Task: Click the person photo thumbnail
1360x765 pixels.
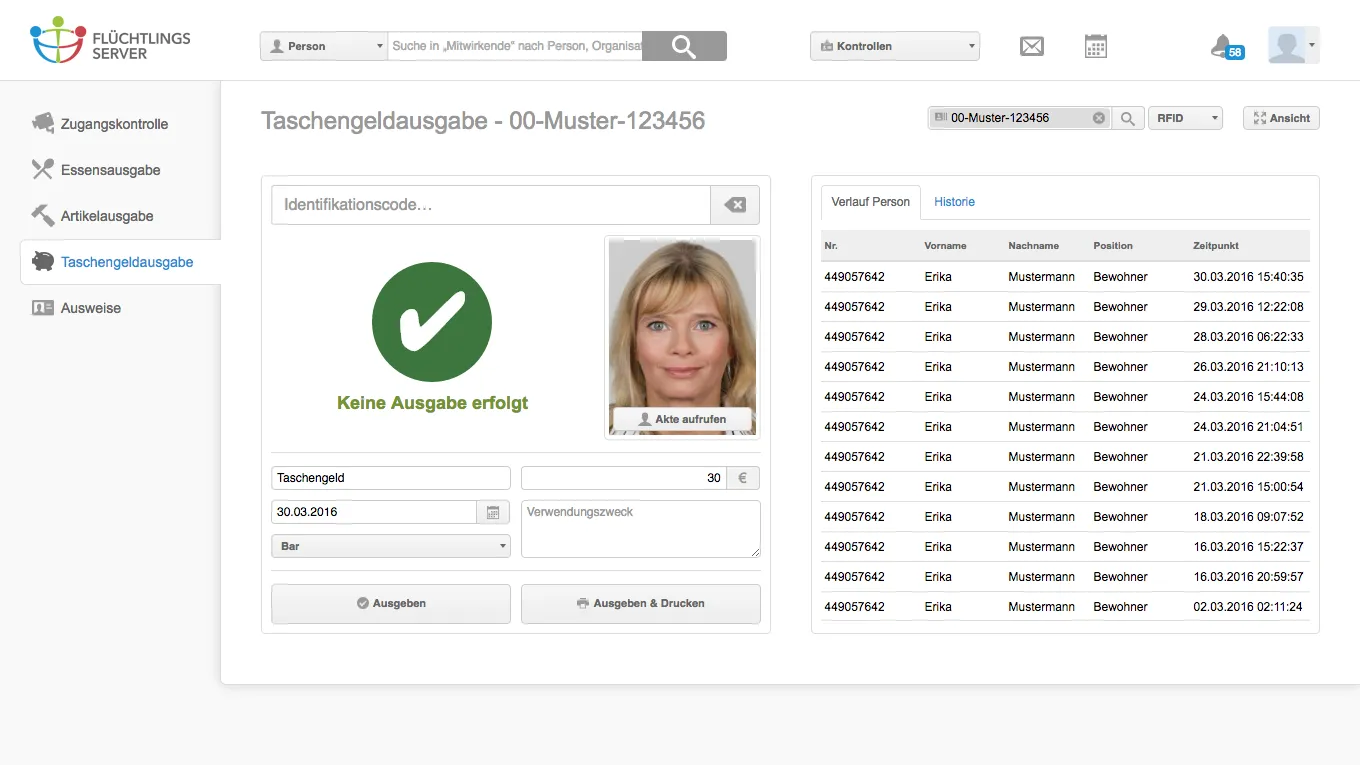Action: pyautogui.click(x=682, y=337)
